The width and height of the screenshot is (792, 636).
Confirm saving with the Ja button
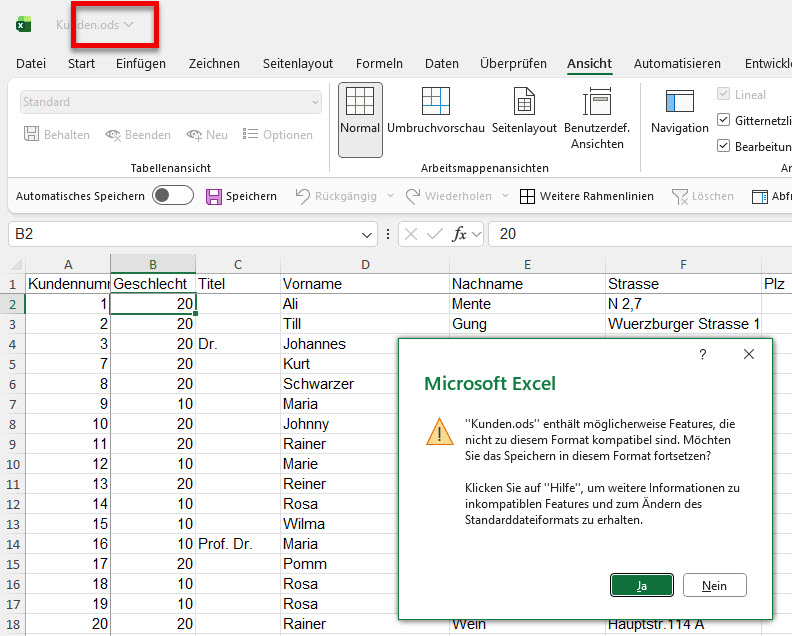click(x=641, y=585)
